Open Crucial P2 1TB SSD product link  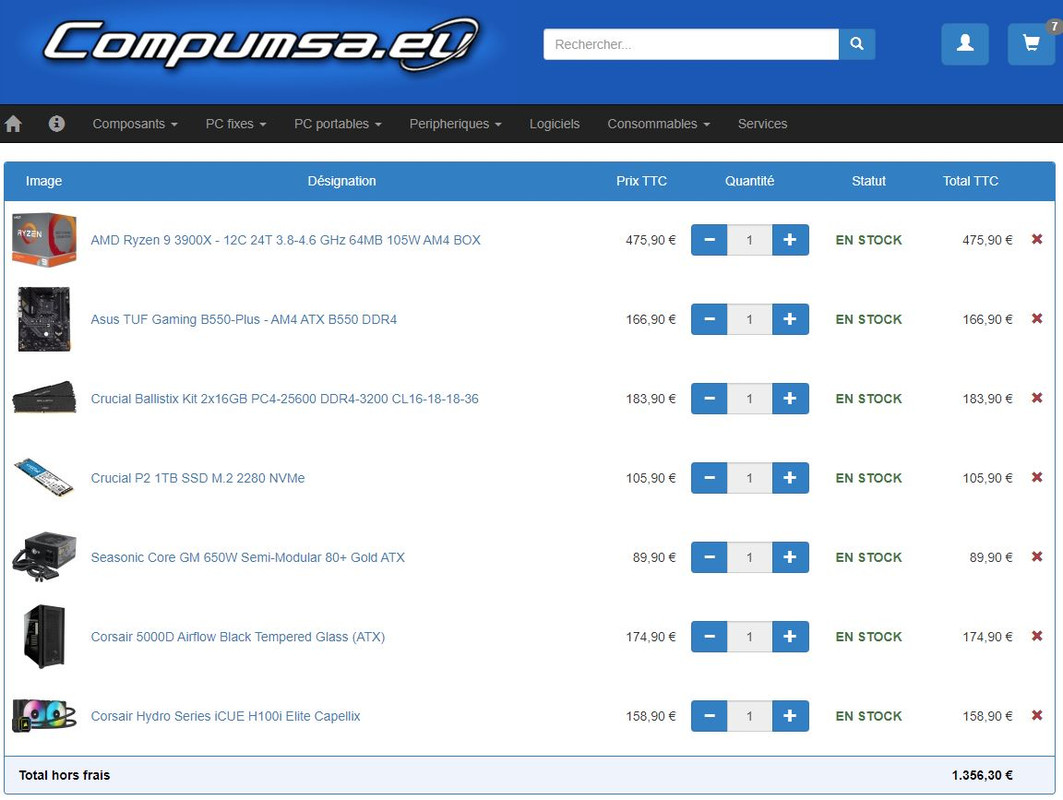[198, 478]
